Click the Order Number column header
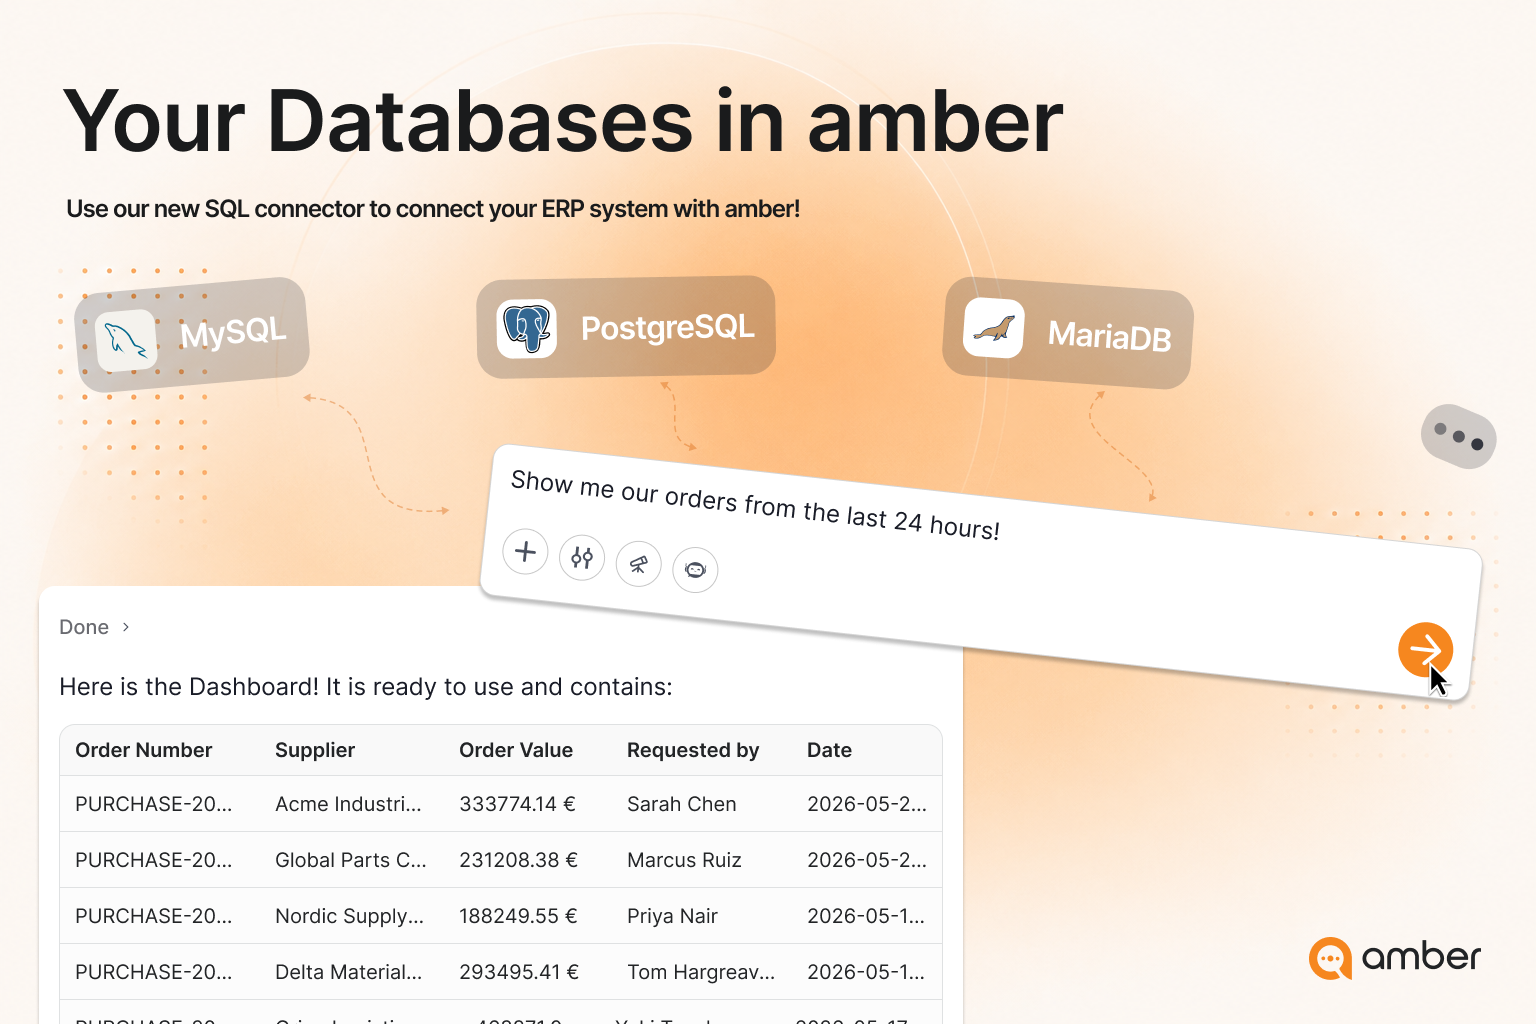This screenshot has width=1536, height=1024. coord(144,750)
